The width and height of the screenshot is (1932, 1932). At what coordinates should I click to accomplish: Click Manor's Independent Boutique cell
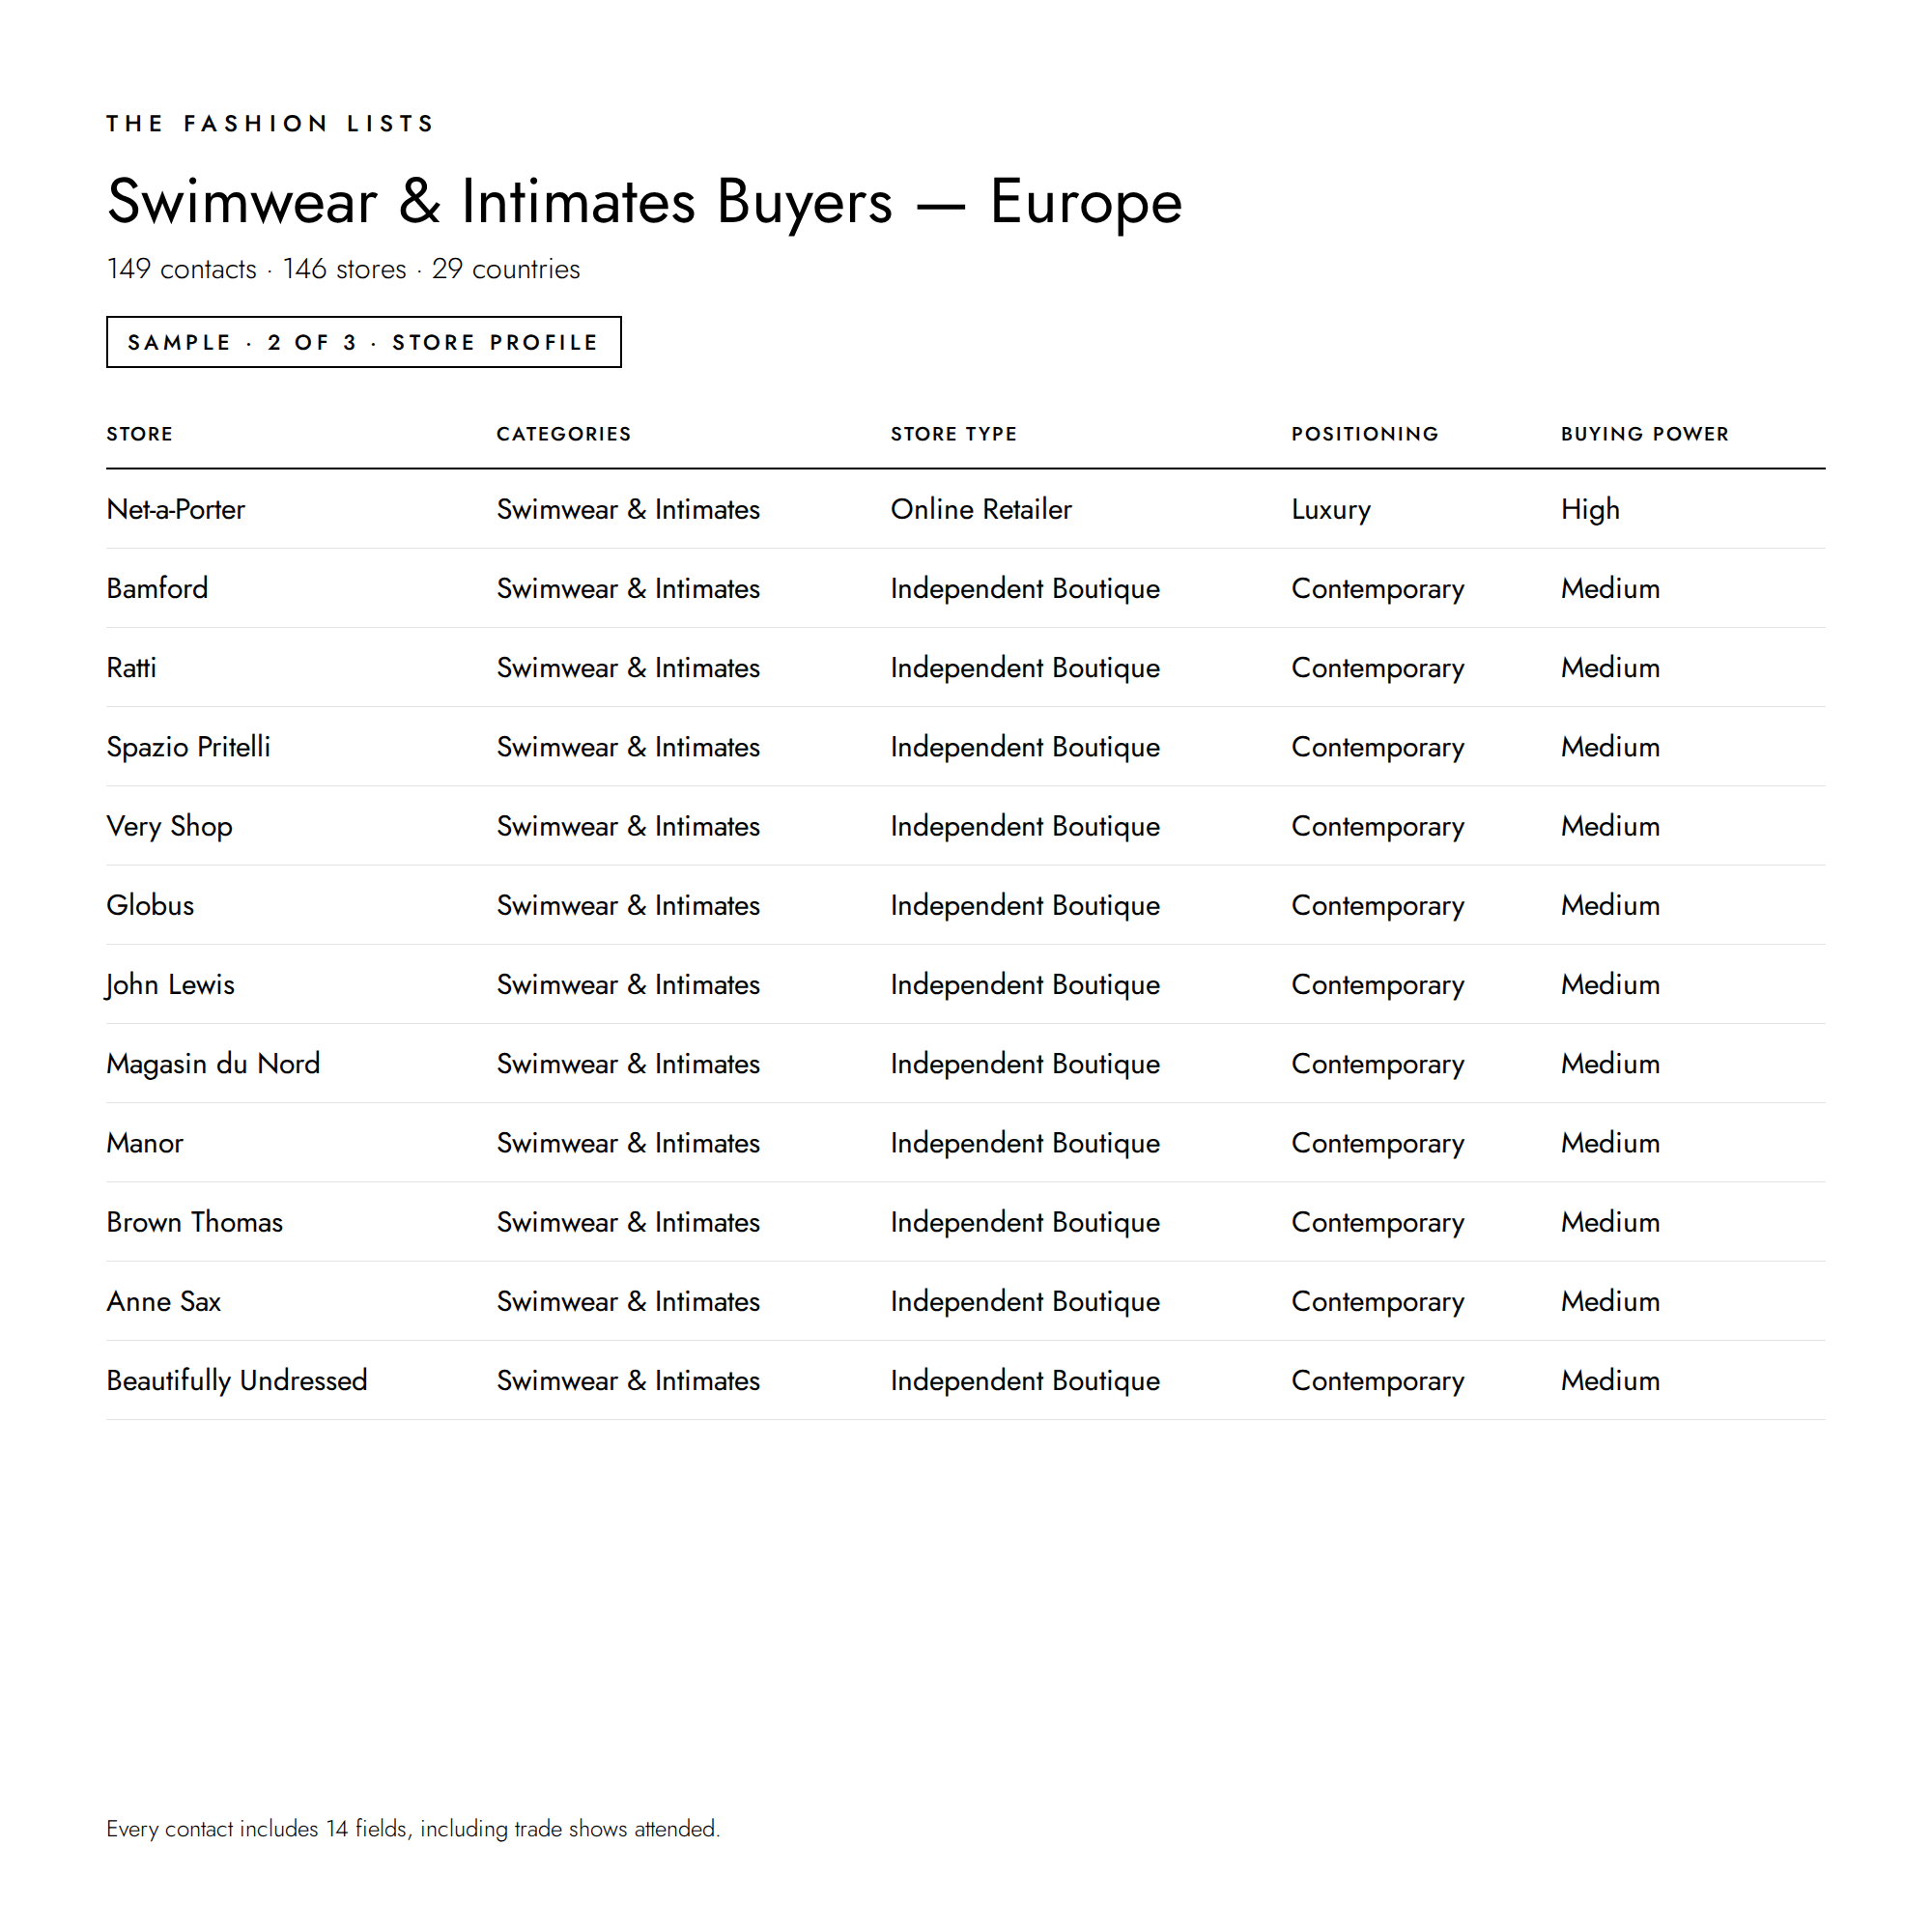pos(1025,1143)
